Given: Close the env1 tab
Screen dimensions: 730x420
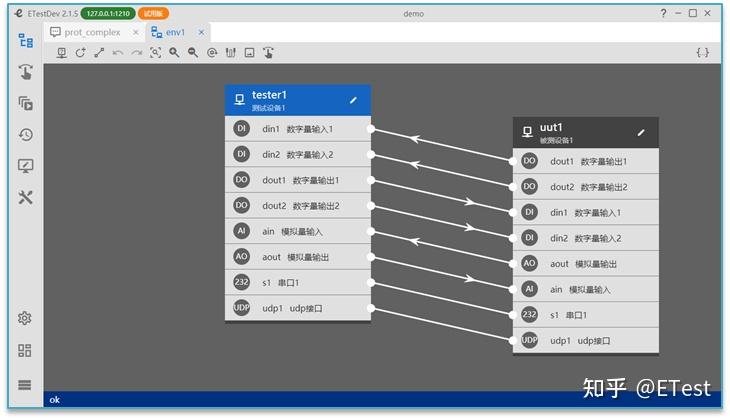Looking at the screenshot, I should click(201, 32).
